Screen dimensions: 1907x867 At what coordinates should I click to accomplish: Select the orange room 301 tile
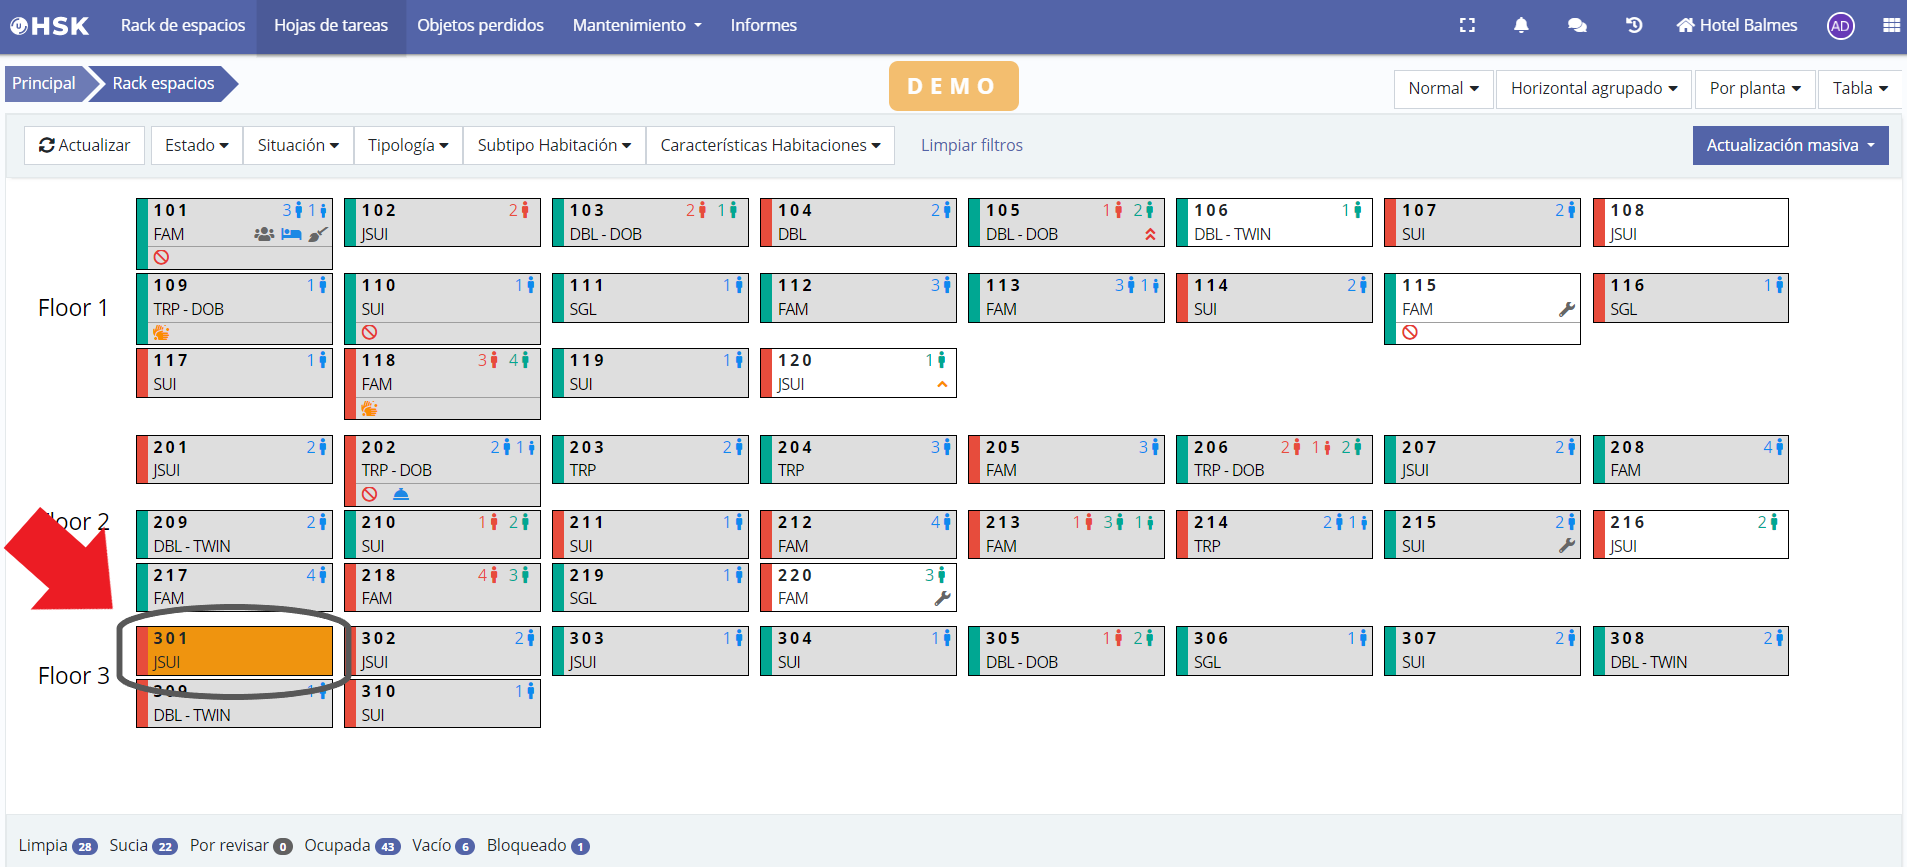(240, 650)
